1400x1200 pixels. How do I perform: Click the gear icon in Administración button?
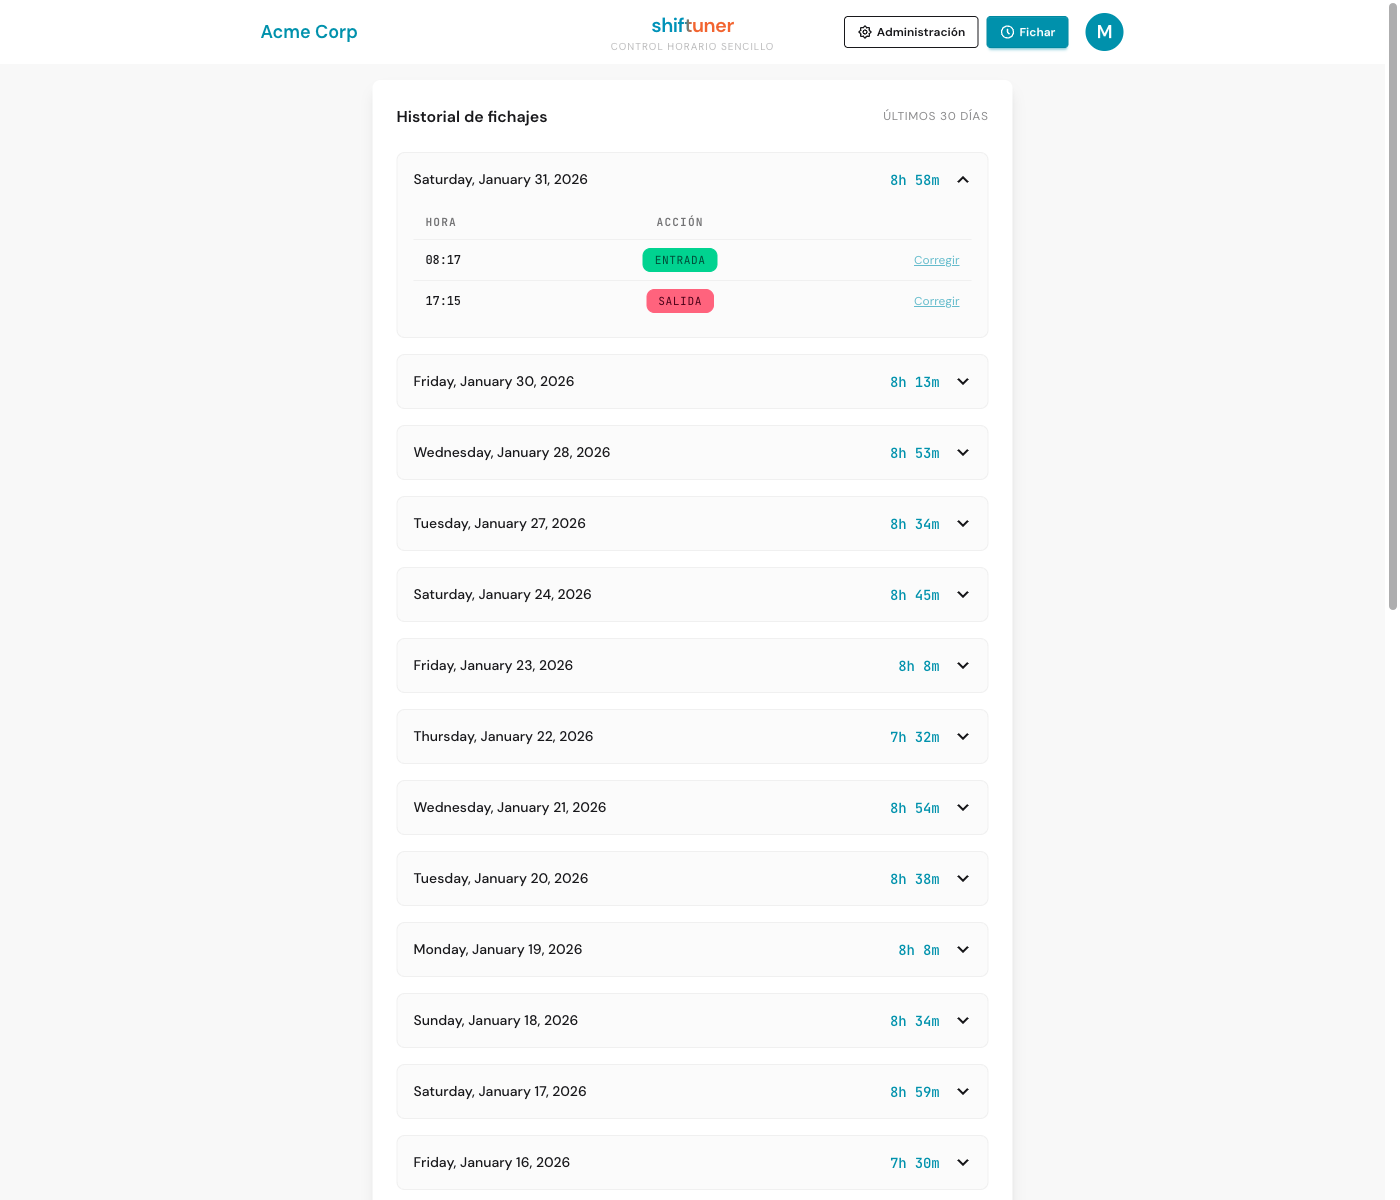(x=865, y=32)
